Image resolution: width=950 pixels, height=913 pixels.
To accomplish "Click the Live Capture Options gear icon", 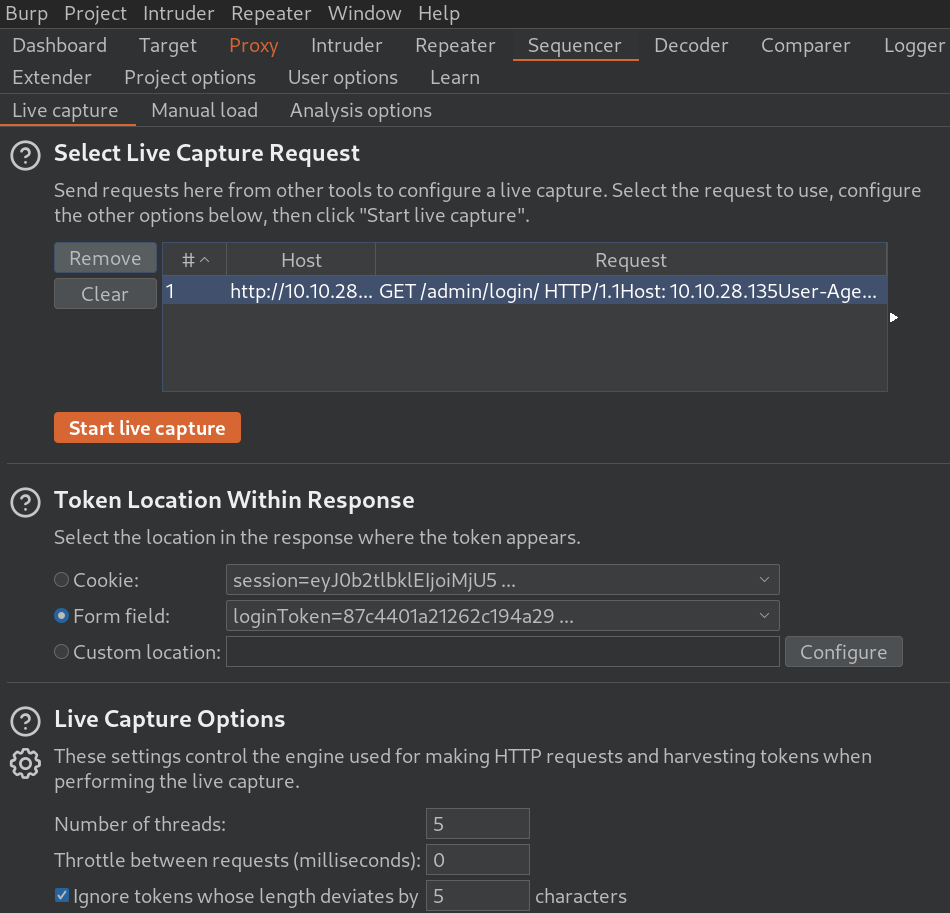I will (x=25, y=763).
